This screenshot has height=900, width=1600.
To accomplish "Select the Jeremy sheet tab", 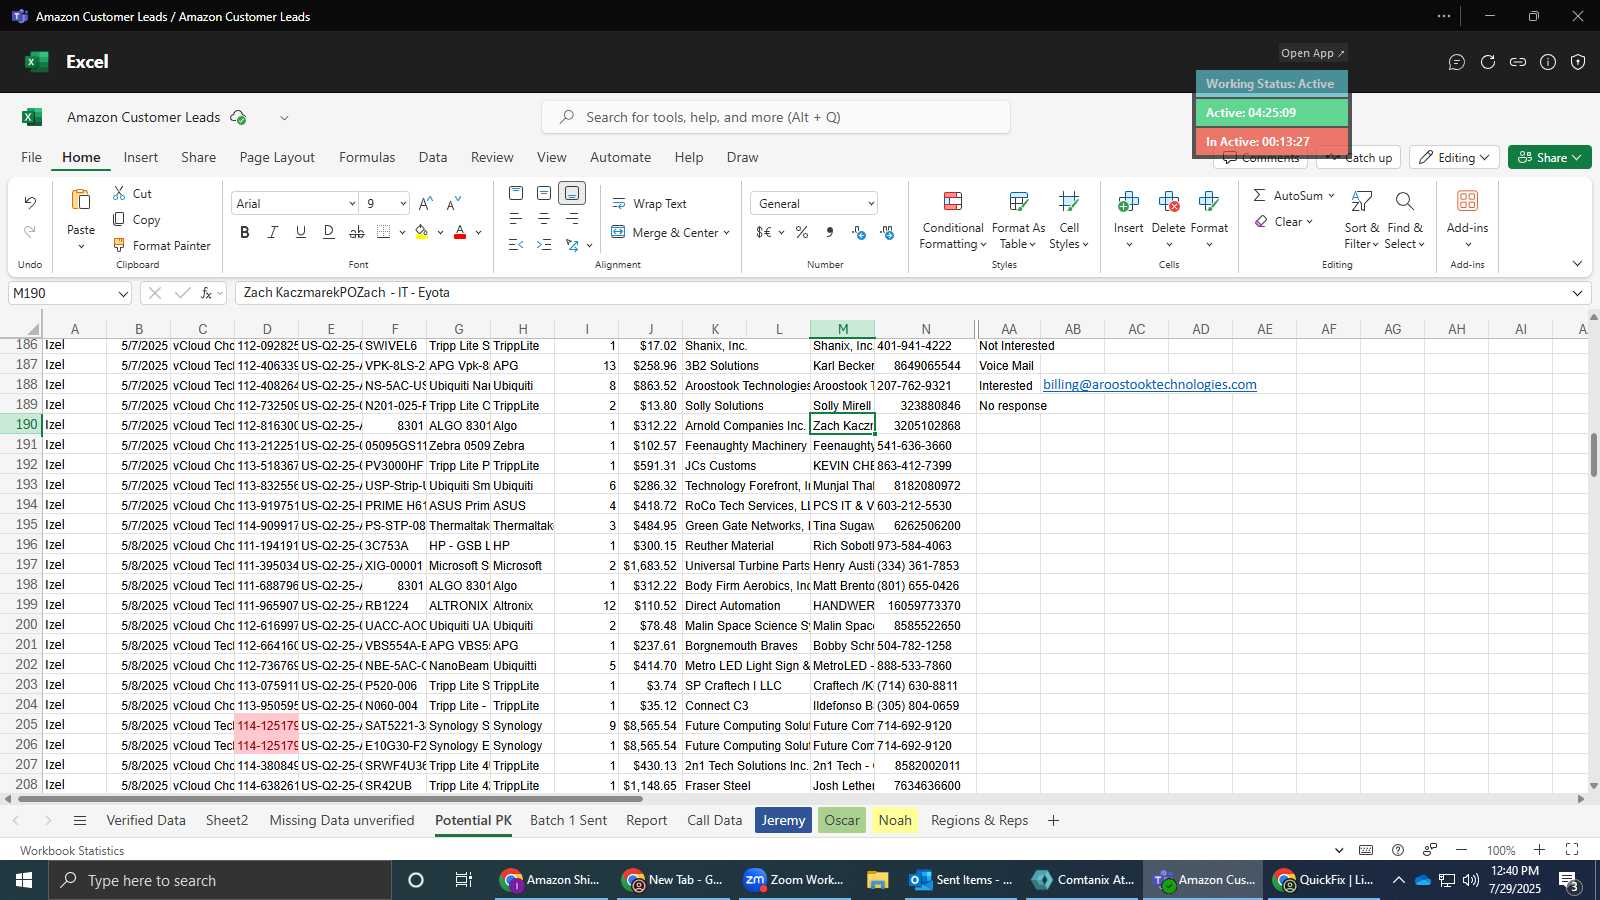I will point(783,820).
